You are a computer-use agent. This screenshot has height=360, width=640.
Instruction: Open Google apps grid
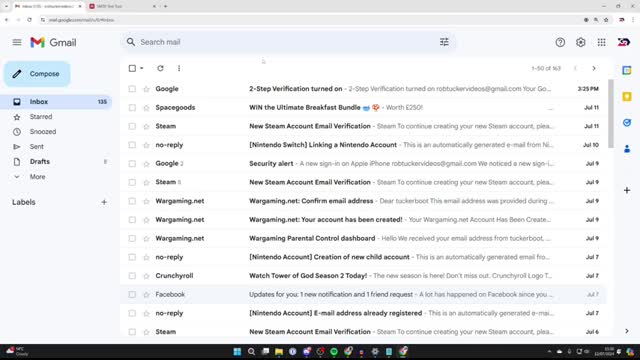[601, 42]
